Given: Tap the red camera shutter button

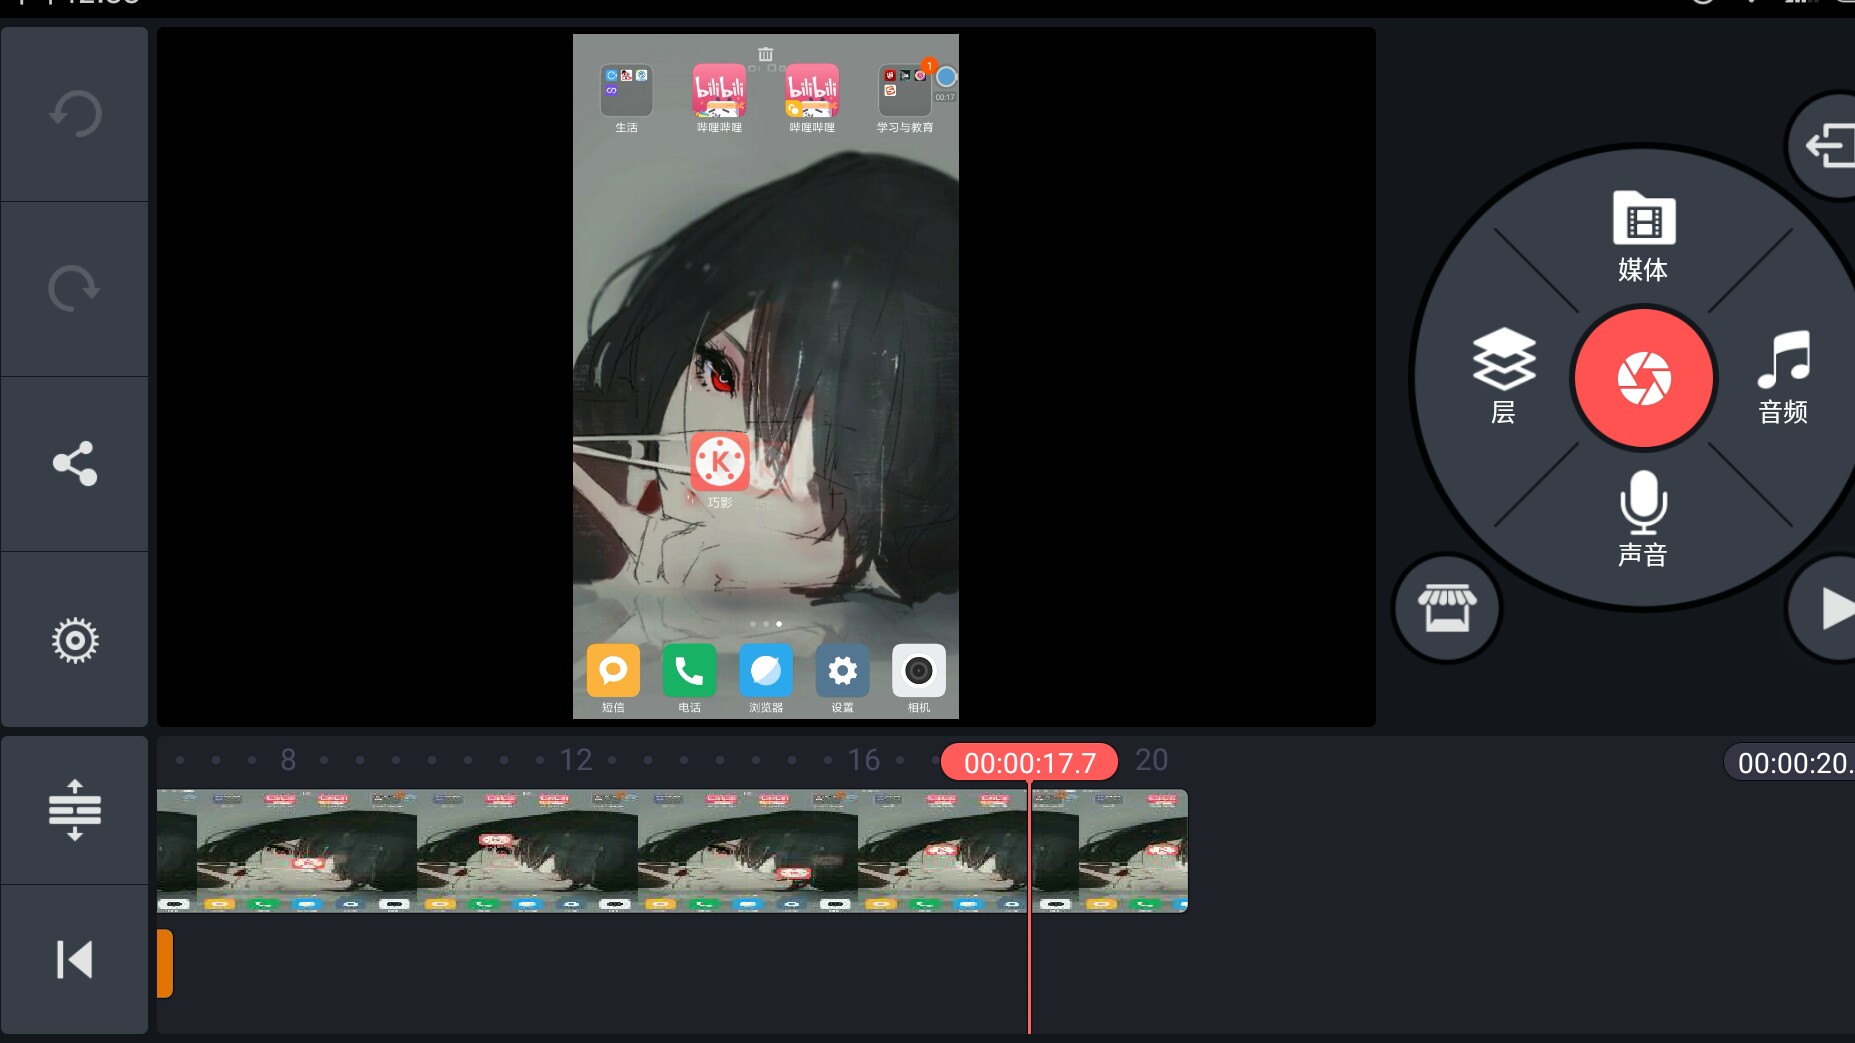Looking at the screenshot, I should pyautogui.click(x=1644, y=378).
